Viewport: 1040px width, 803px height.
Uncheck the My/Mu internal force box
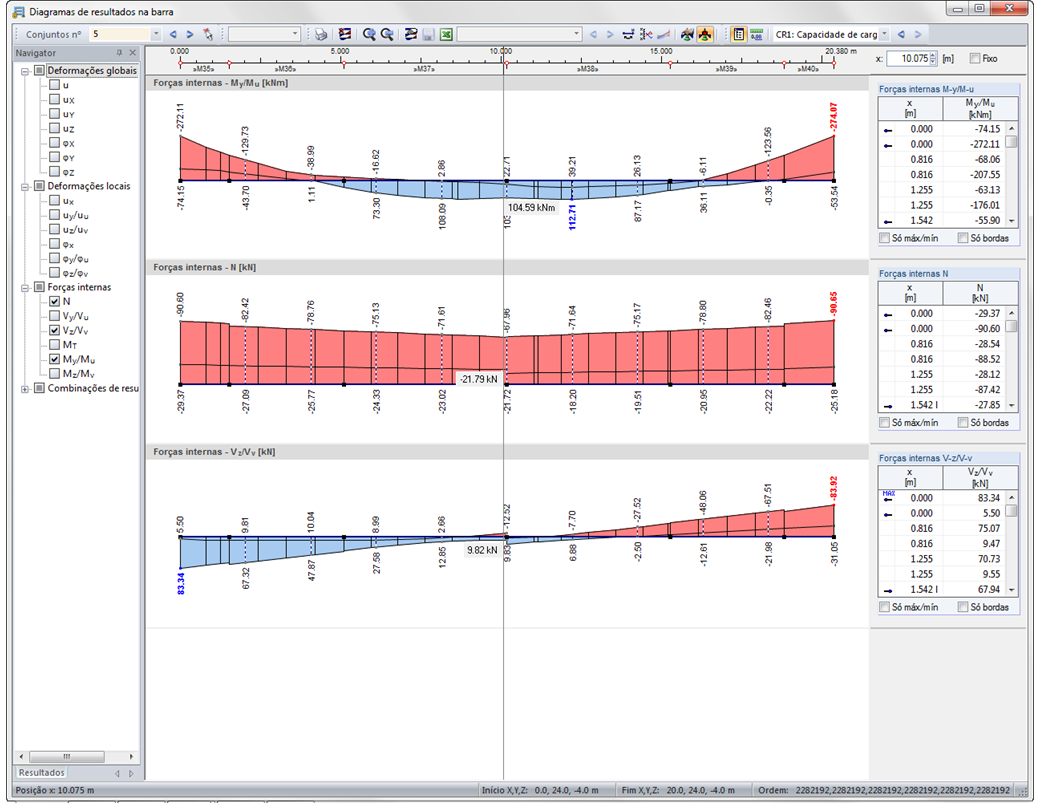(54, 359)
